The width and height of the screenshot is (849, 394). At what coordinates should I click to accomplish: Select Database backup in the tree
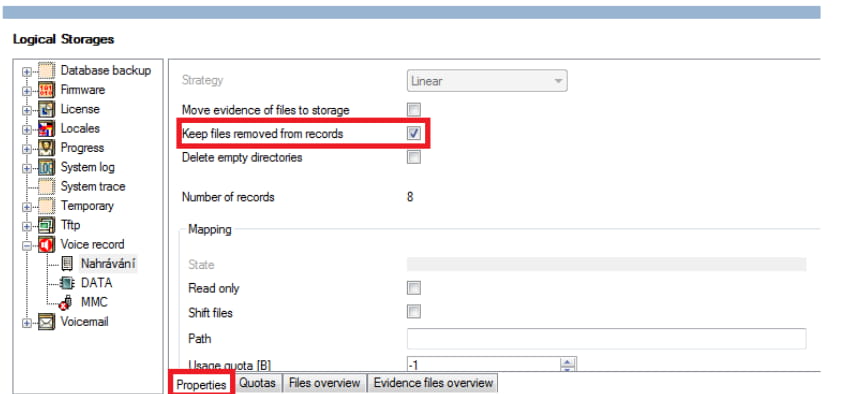pos(106,70)
